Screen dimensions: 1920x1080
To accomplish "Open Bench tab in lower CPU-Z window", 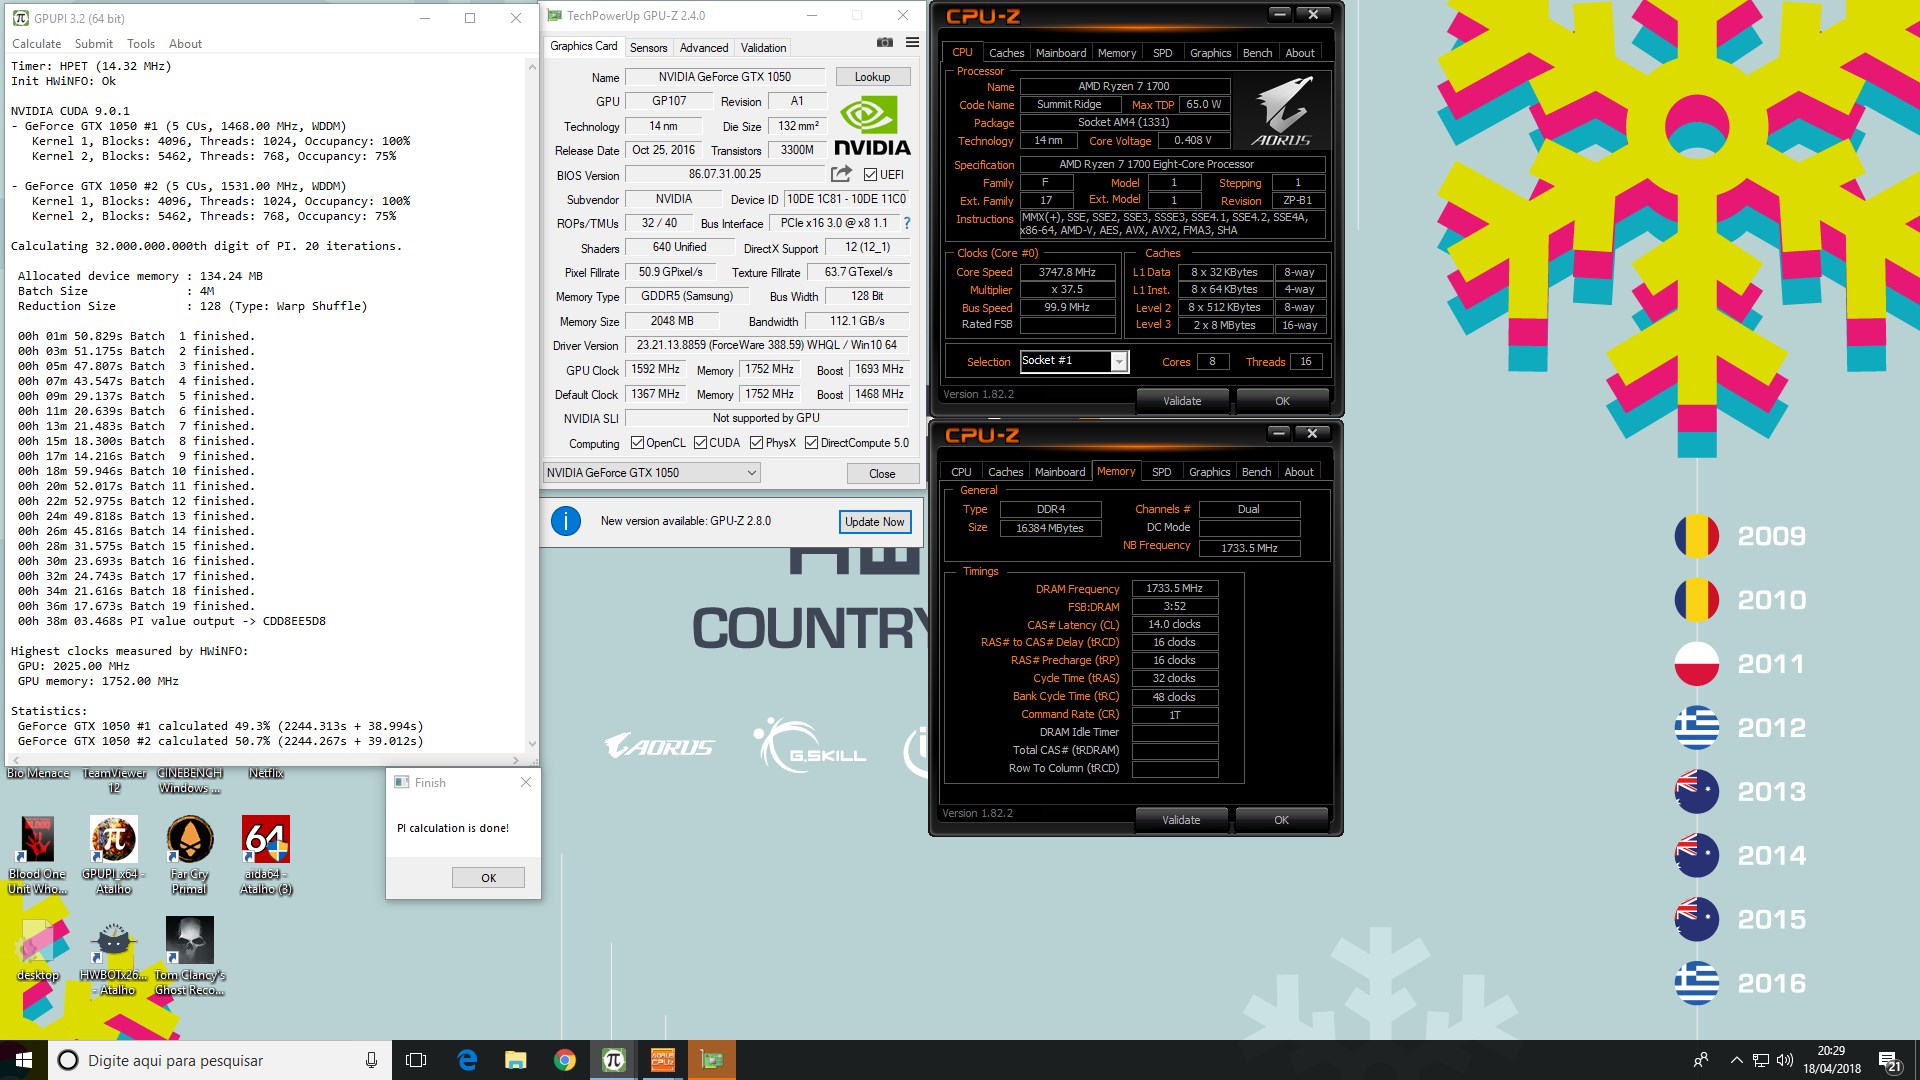I will 1256,472.
